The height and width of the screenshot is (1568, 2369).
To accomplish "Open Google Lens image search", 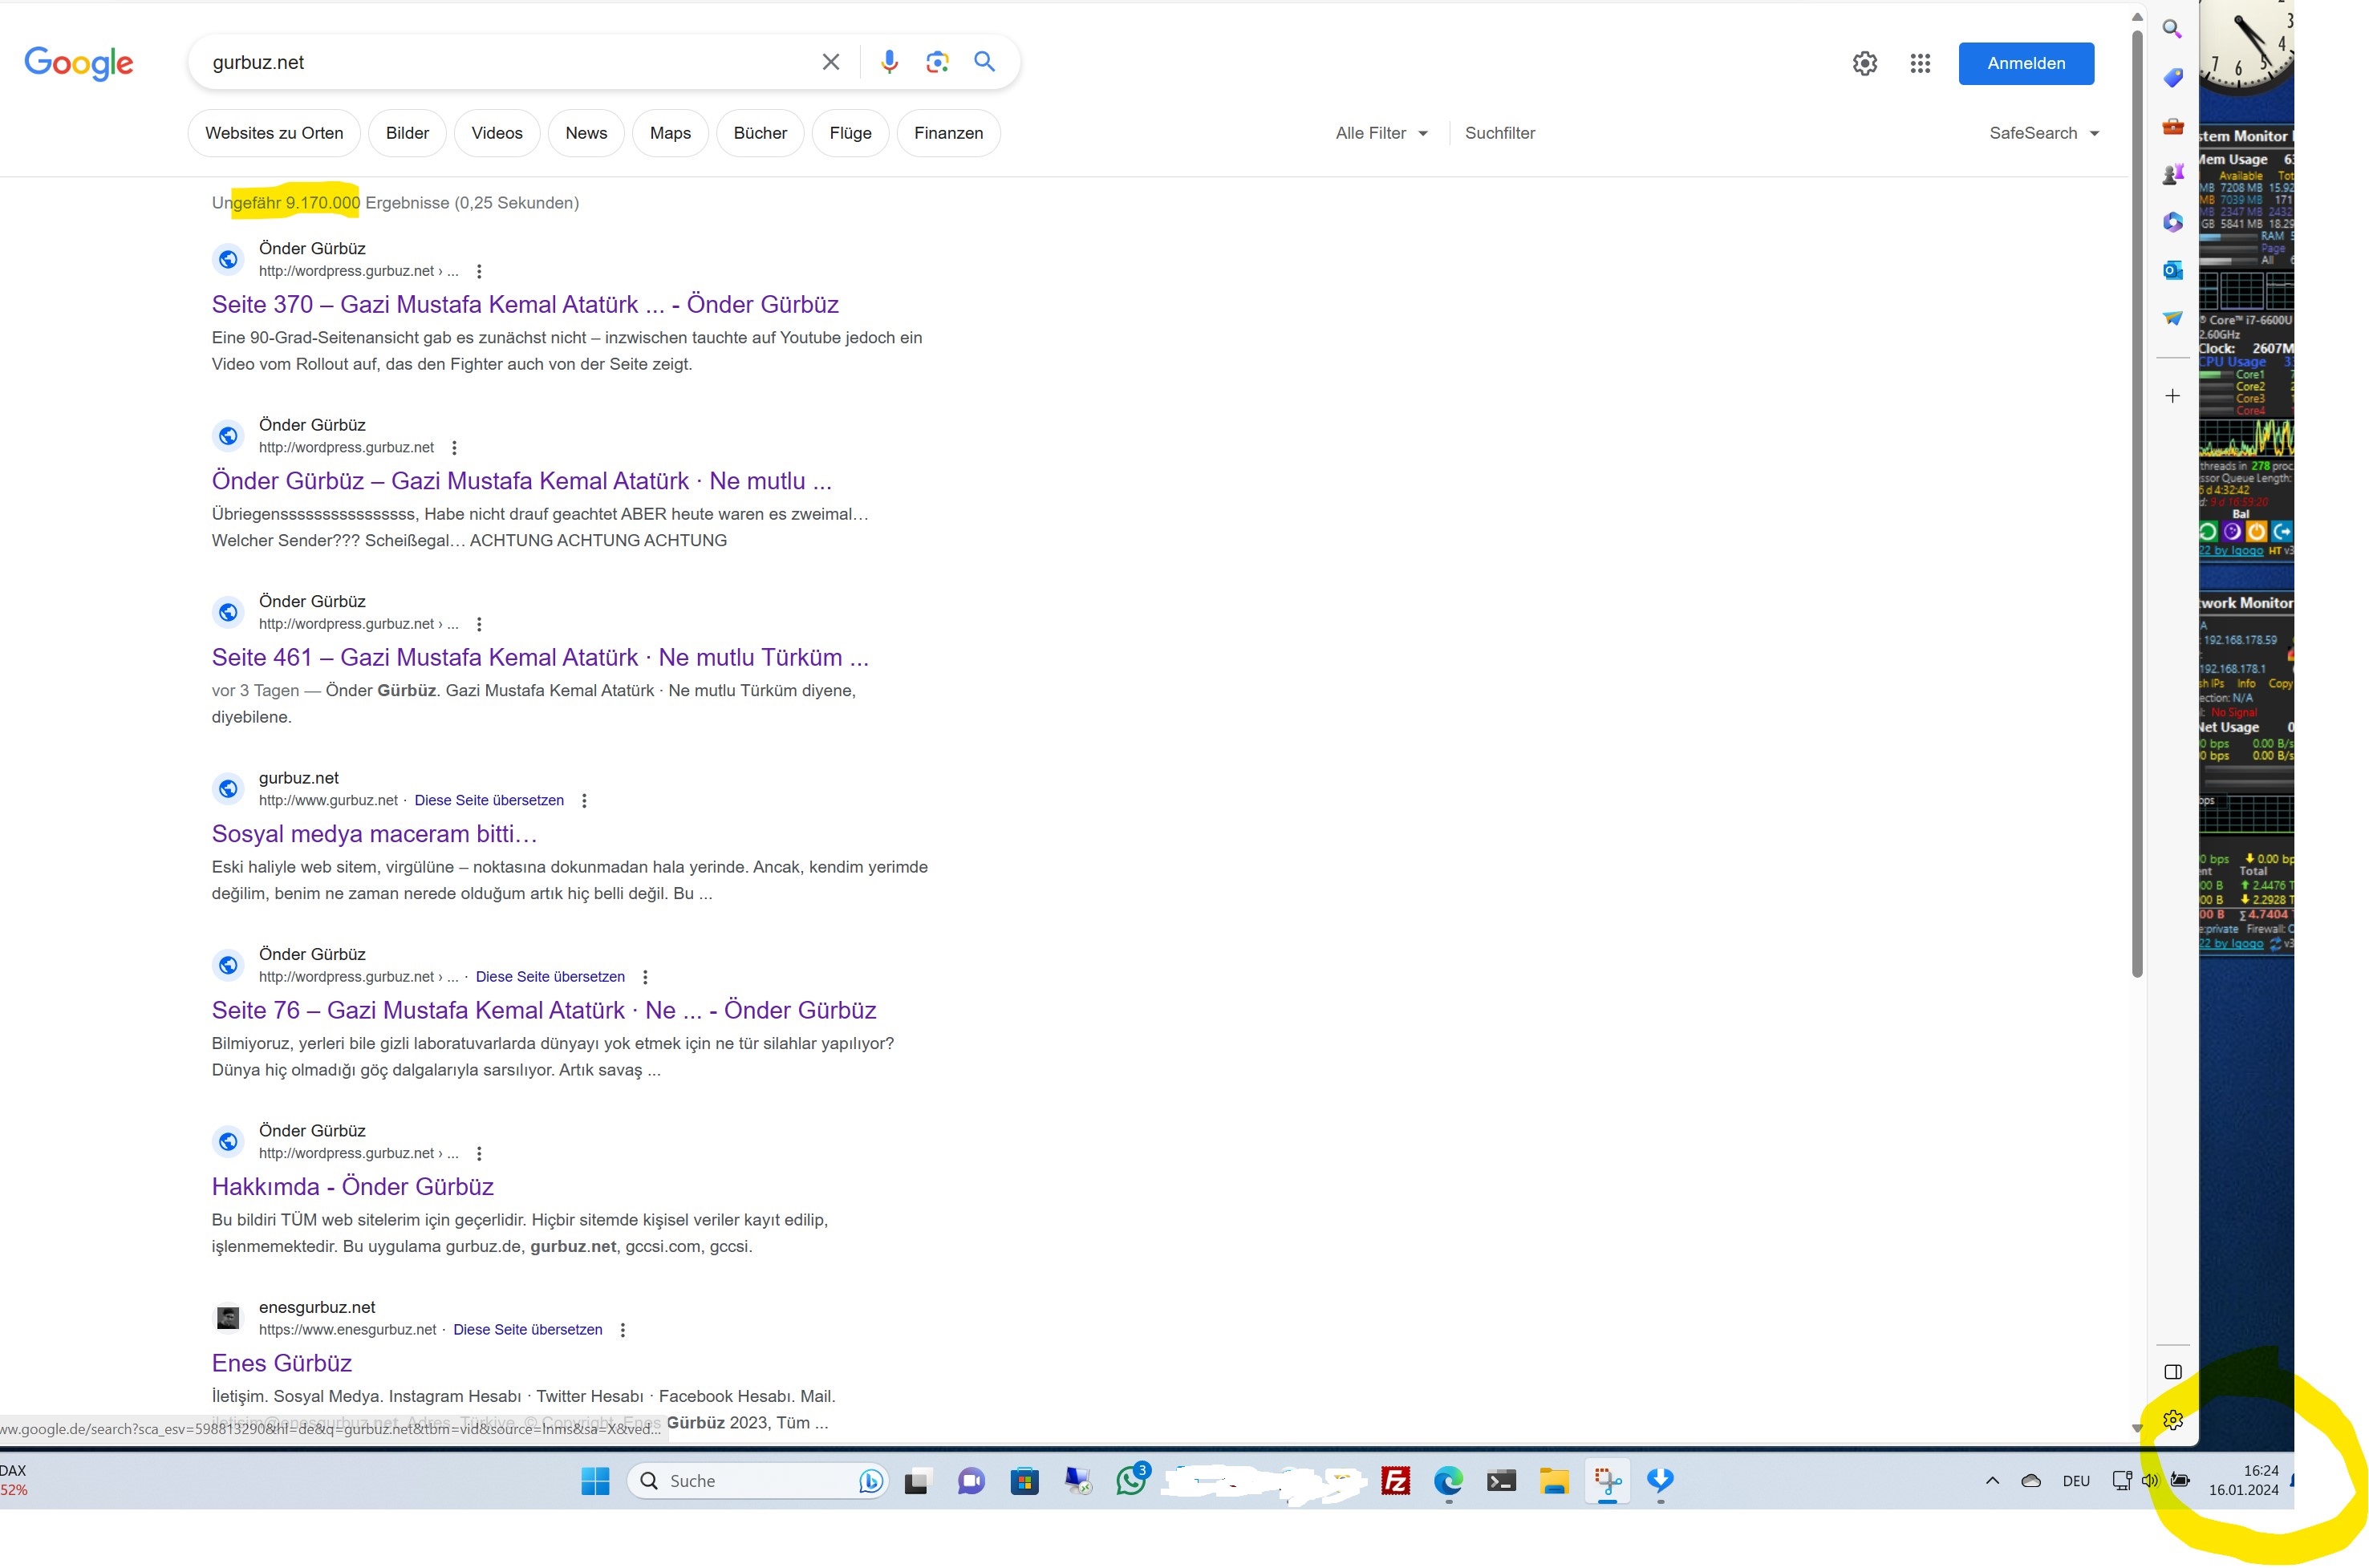I will pyautogui.click(x=937, y=62).
